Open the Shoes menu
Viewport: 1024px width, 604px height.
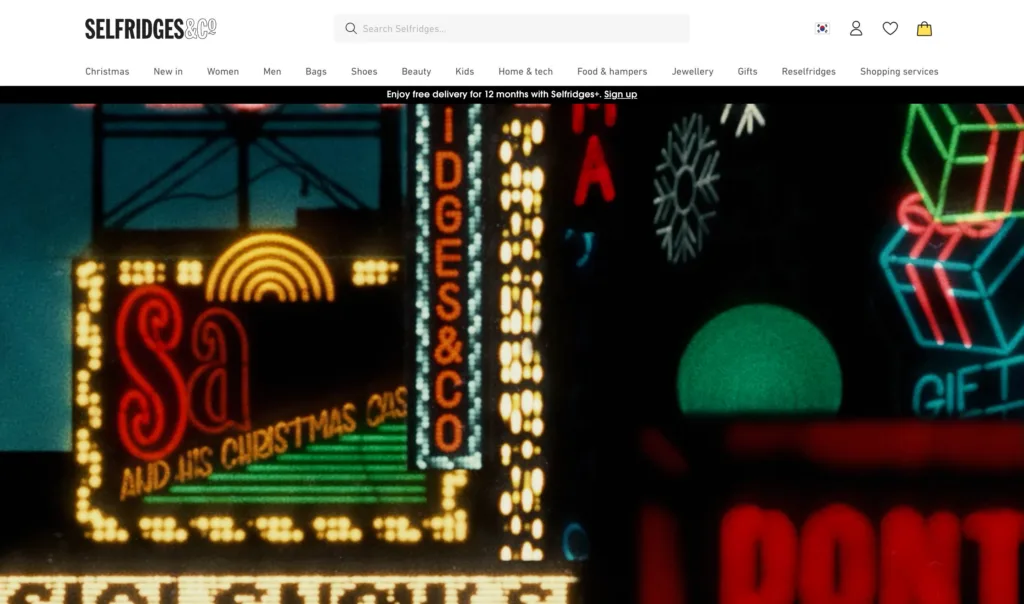point(364,72)
